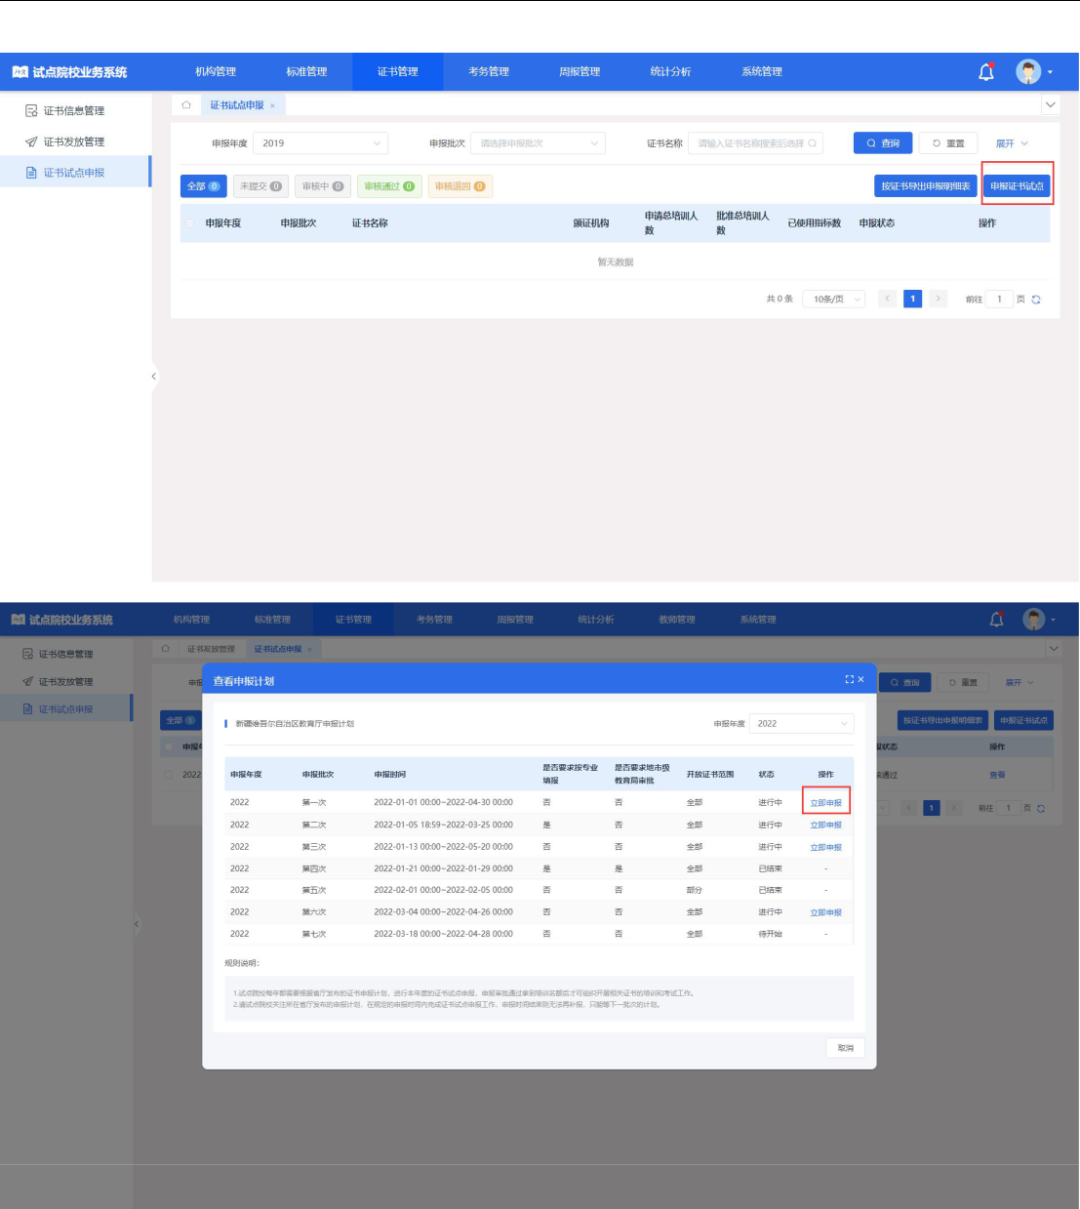Click the 前往 page number field in the upper screenshot
The width and height of the screenshot is (1080, 1209).
(999, 299)
